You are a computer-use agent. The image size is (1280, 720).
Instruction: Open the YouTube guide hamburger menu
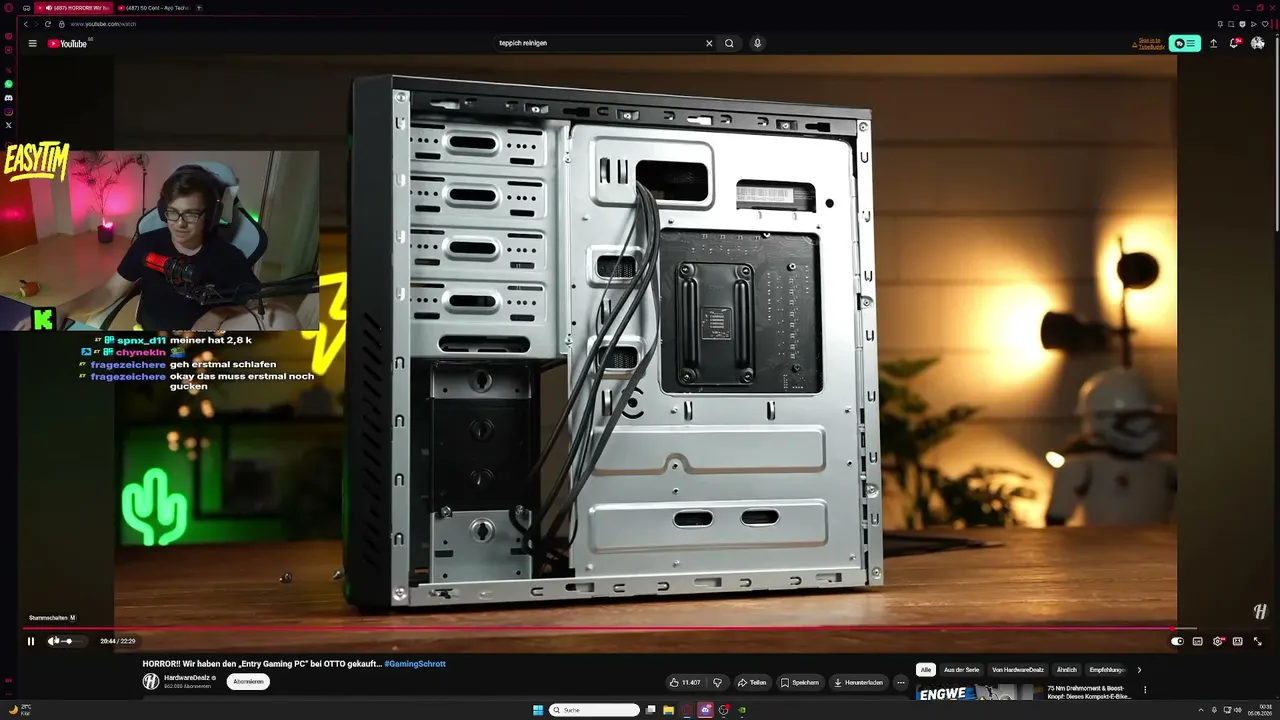[x=32, y=43]
